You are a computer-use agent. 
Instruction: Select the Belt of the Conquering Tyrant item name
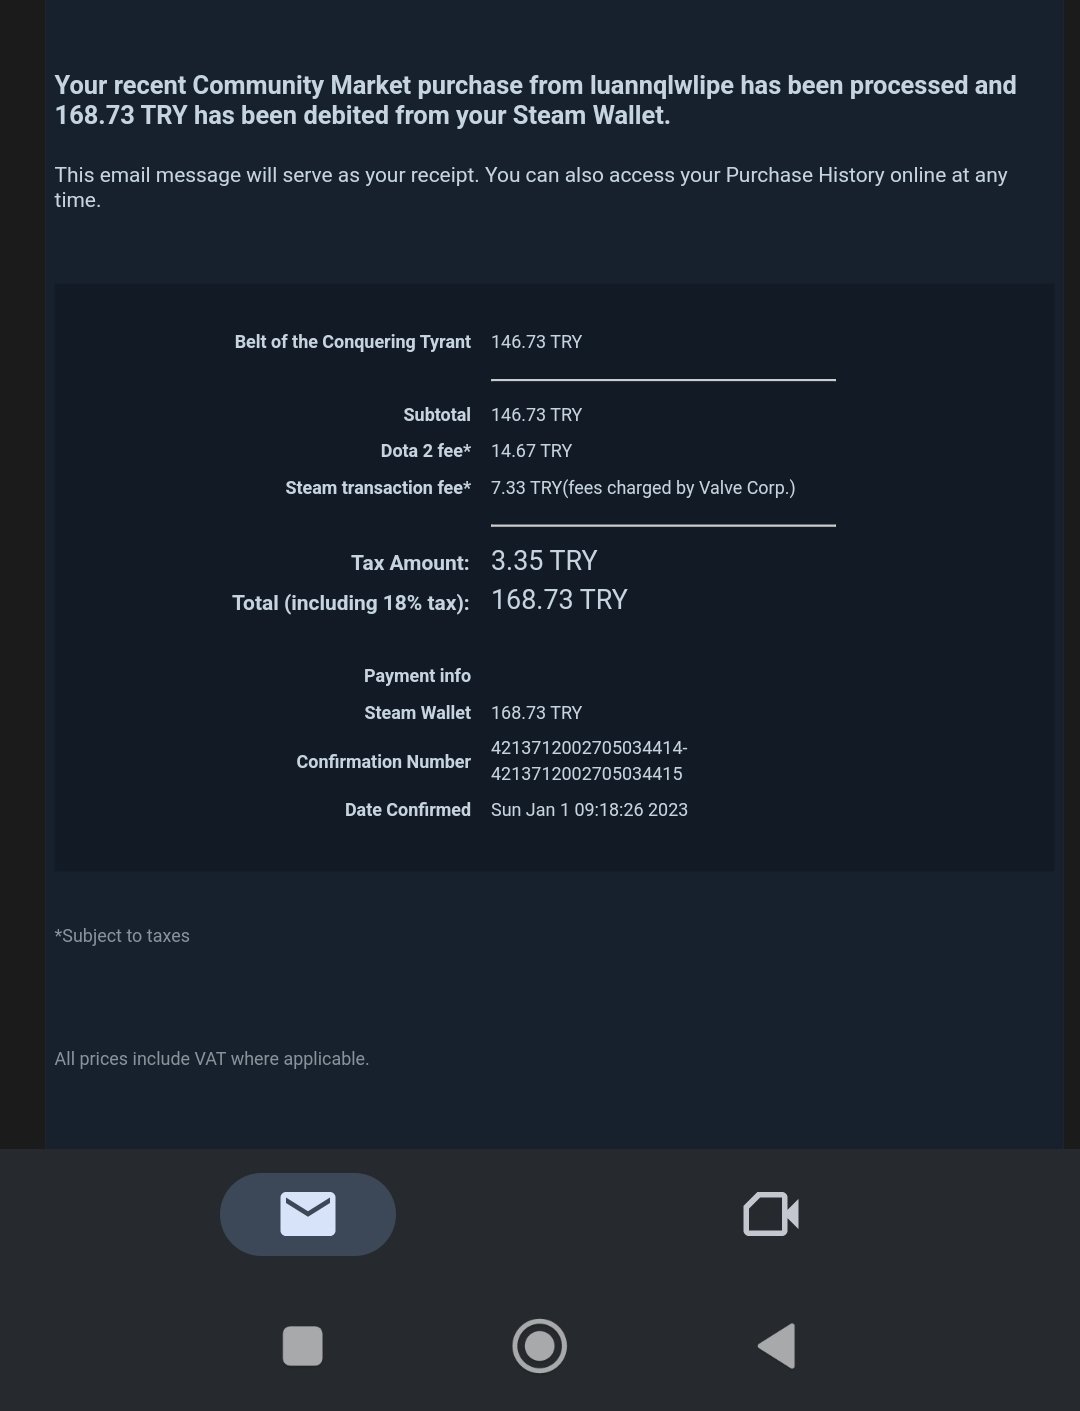[x=352, y=342]
